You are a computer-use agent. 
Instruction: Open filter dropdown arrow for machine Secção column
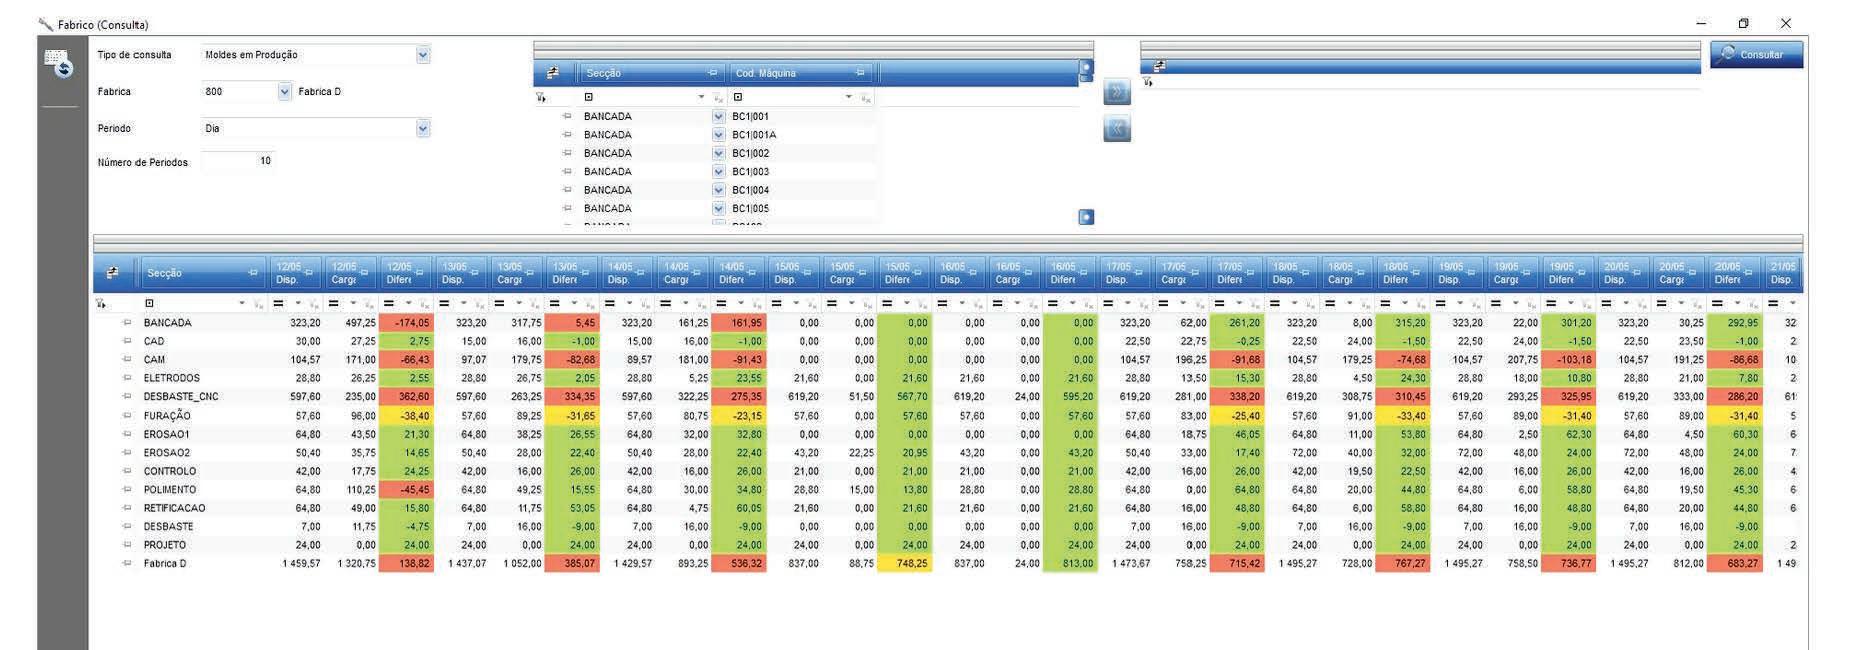tap(701, 97)
